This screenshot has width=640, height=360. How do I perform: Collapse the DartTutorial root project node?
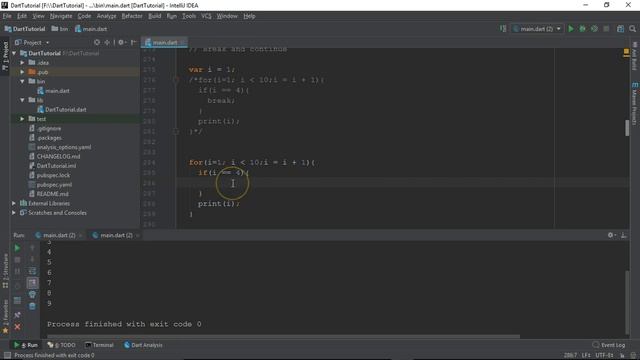click(x=14, y=53)
